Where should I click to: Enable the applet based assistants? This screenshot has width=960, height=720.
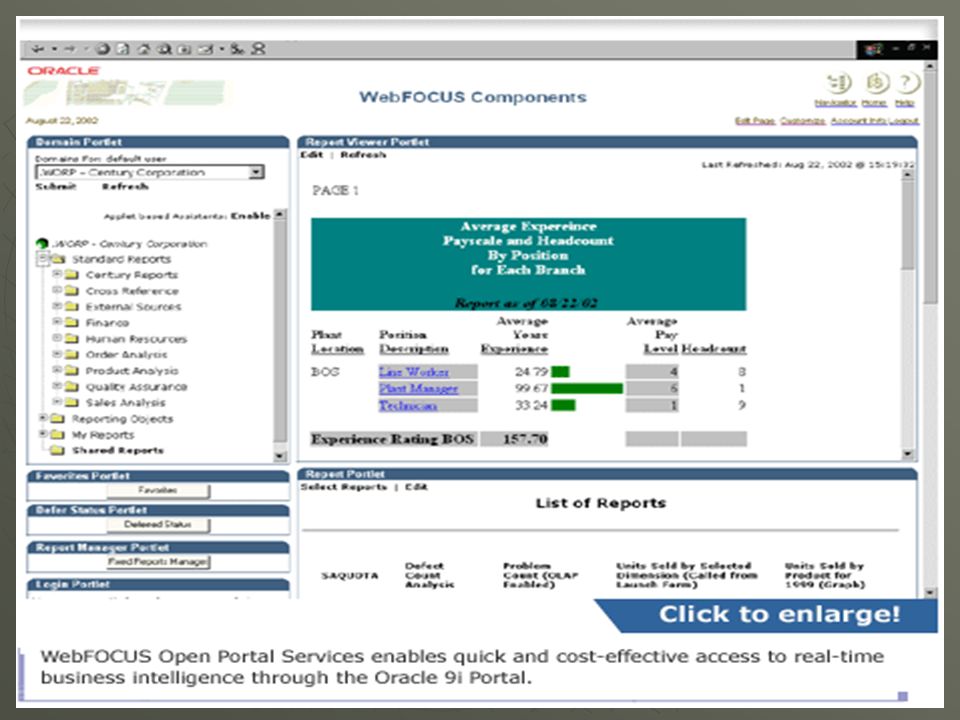pos(250,216)
